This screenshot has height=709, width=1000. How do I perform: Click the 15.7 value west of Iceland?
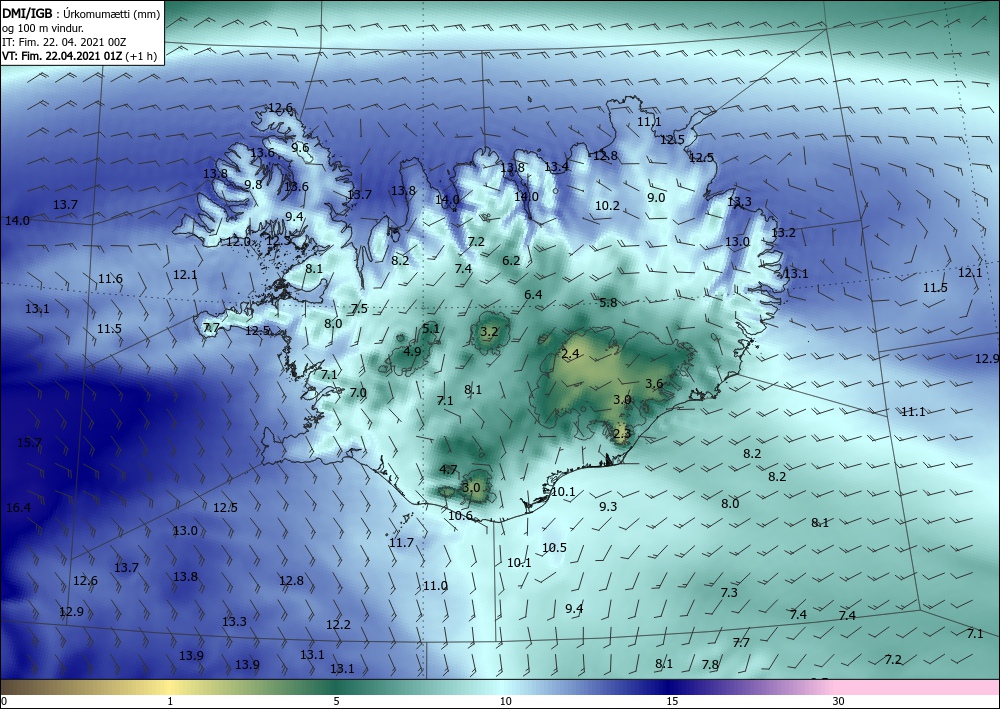(x=29, y=442)
